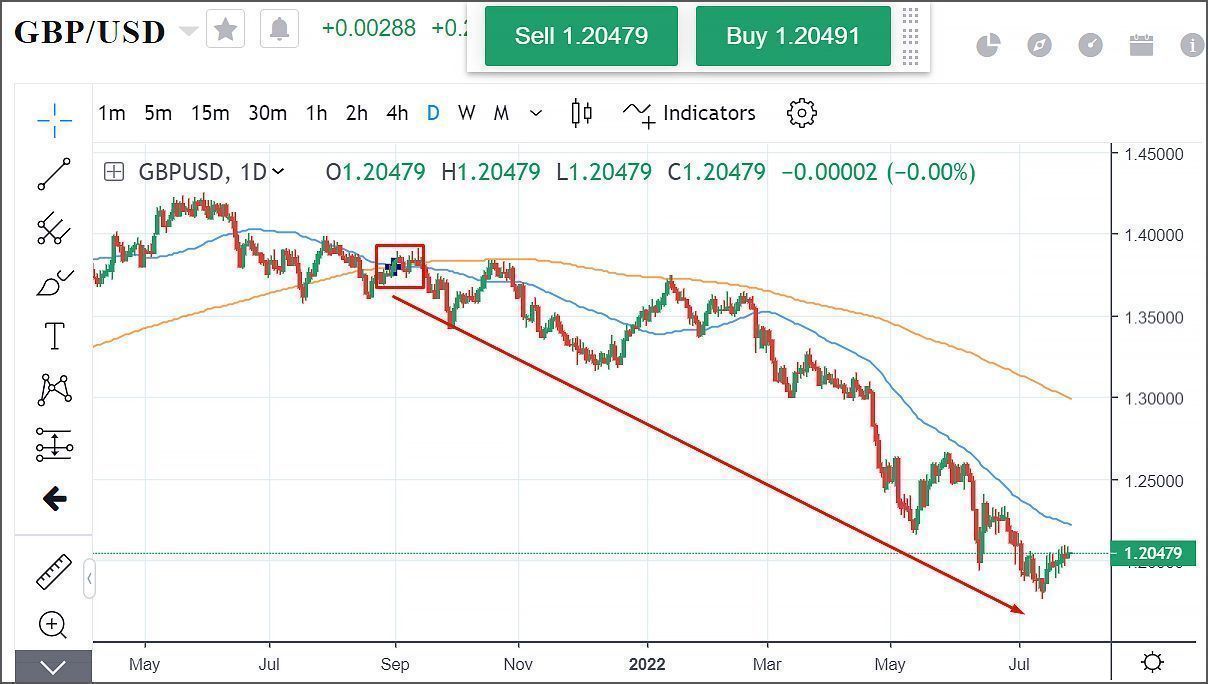Screen dimensions: 1208x684
Task: Click the Buy 1.20491 button
Action: pyautogui.click(x=793, y=36)
